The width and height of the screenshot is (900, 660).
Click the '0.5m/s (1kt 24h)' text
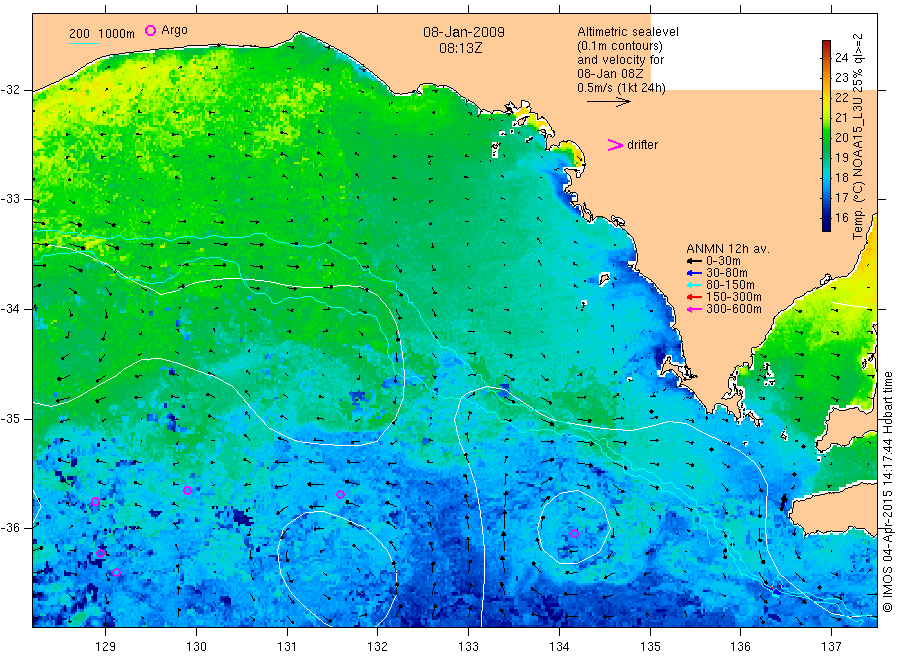pyautogui.click(x=622, y=88)
